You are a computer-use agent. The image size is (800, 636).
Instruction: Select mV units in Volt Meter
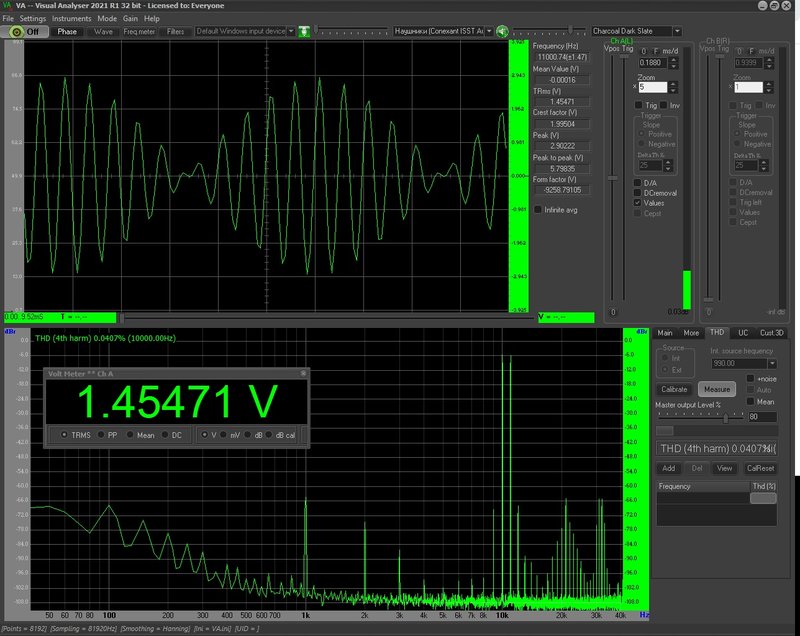click(x=223, y=435)
